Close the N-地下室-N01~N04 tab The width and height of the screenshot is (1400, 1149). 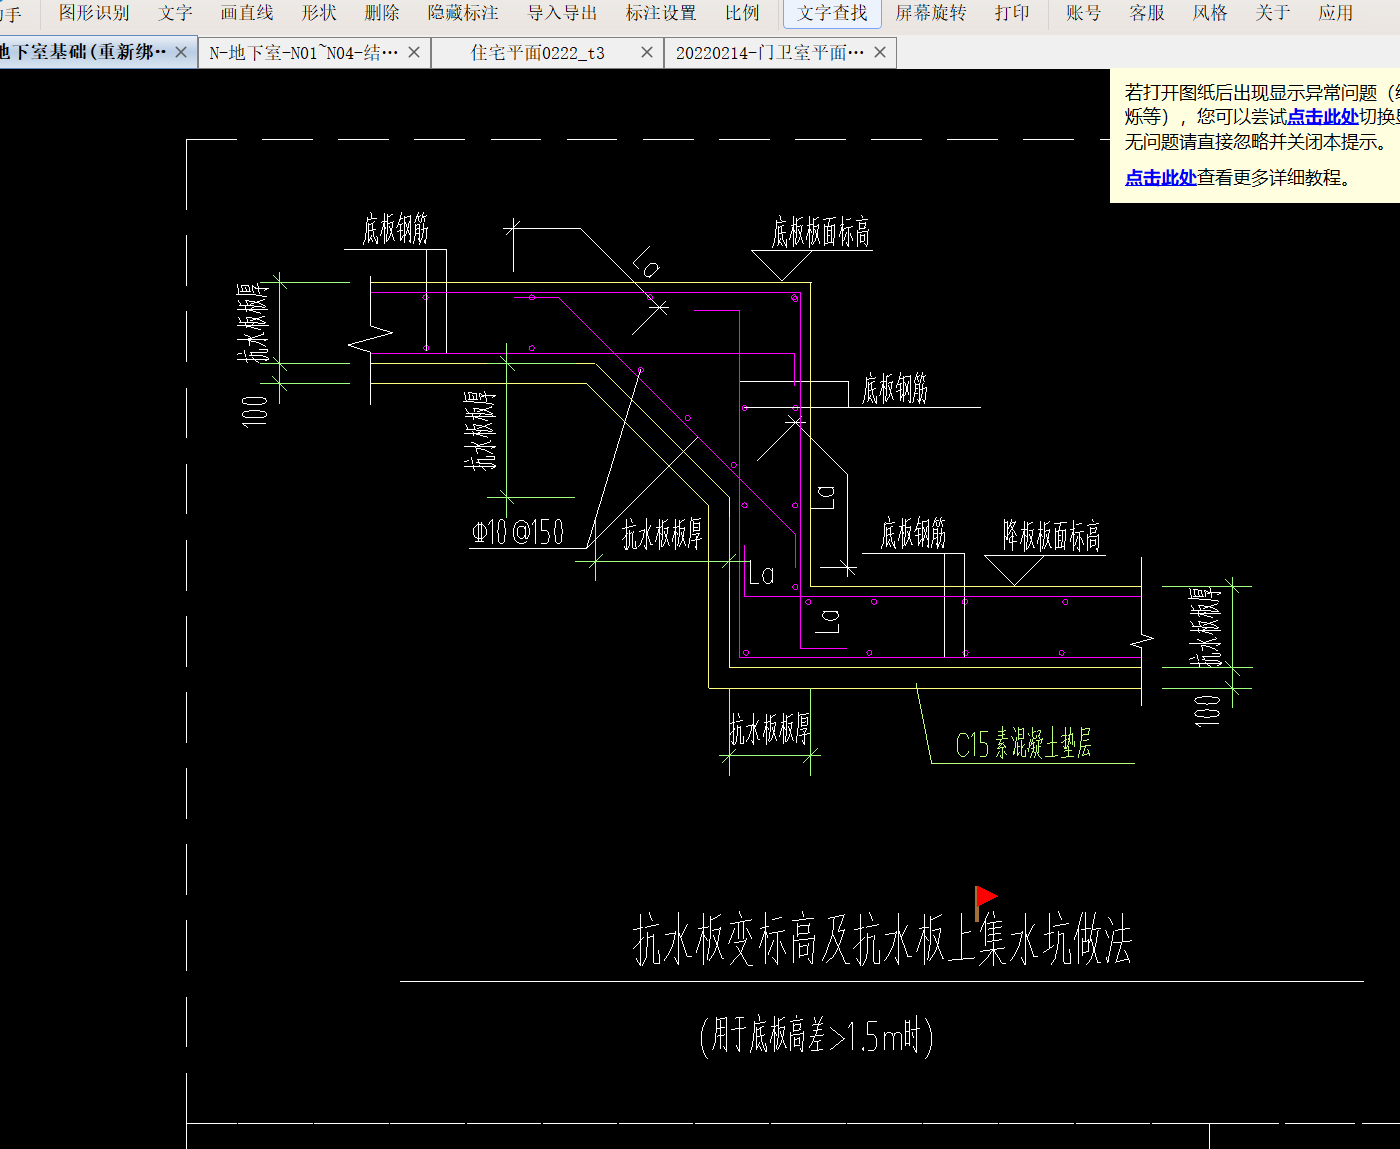point(414,52)
